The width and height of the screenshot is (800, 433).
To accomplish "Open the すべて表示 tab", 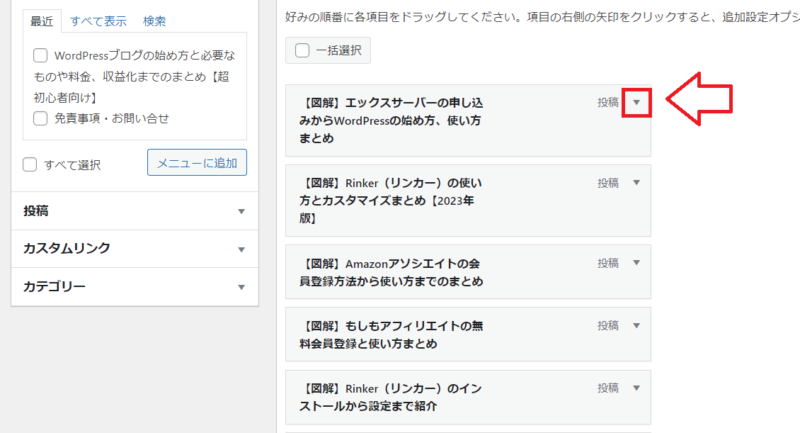I will coord(98,21).
